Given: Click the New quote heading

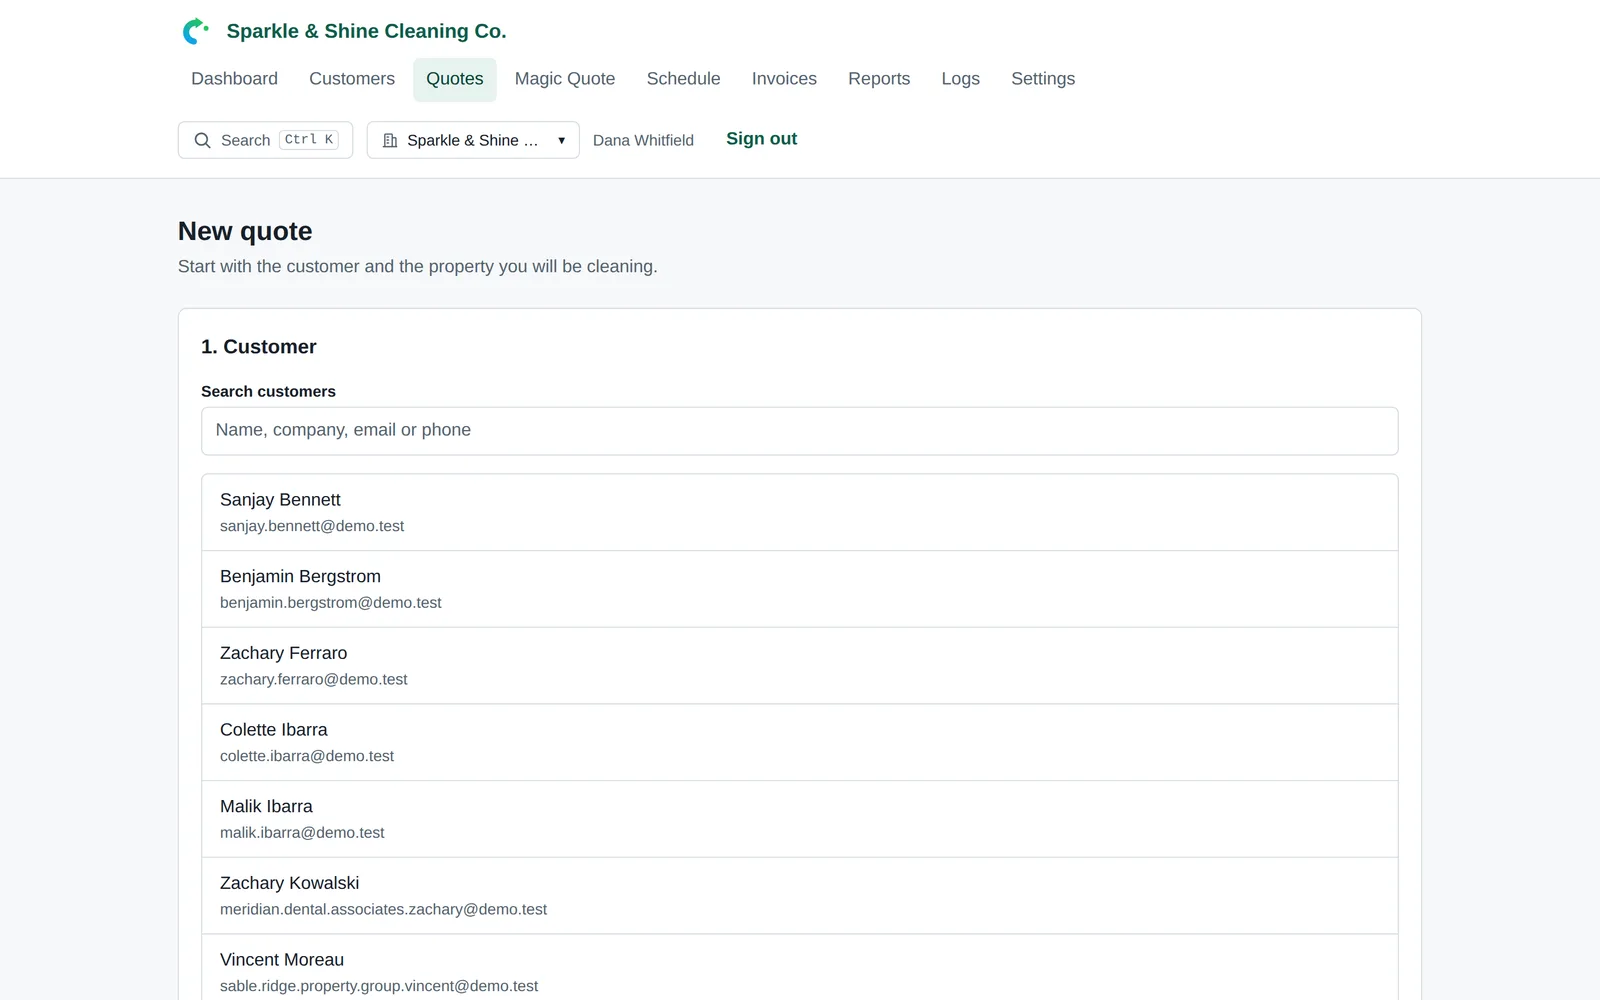Looking at the screenshot, I should [x=245, y=231].
